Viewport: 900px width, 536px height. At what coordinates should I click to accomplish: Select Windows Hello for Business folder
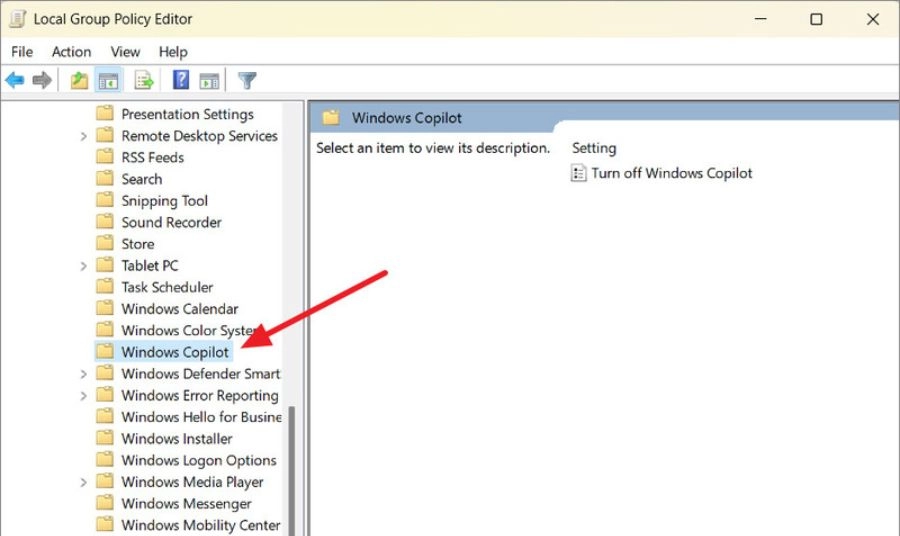pos(201,417)
